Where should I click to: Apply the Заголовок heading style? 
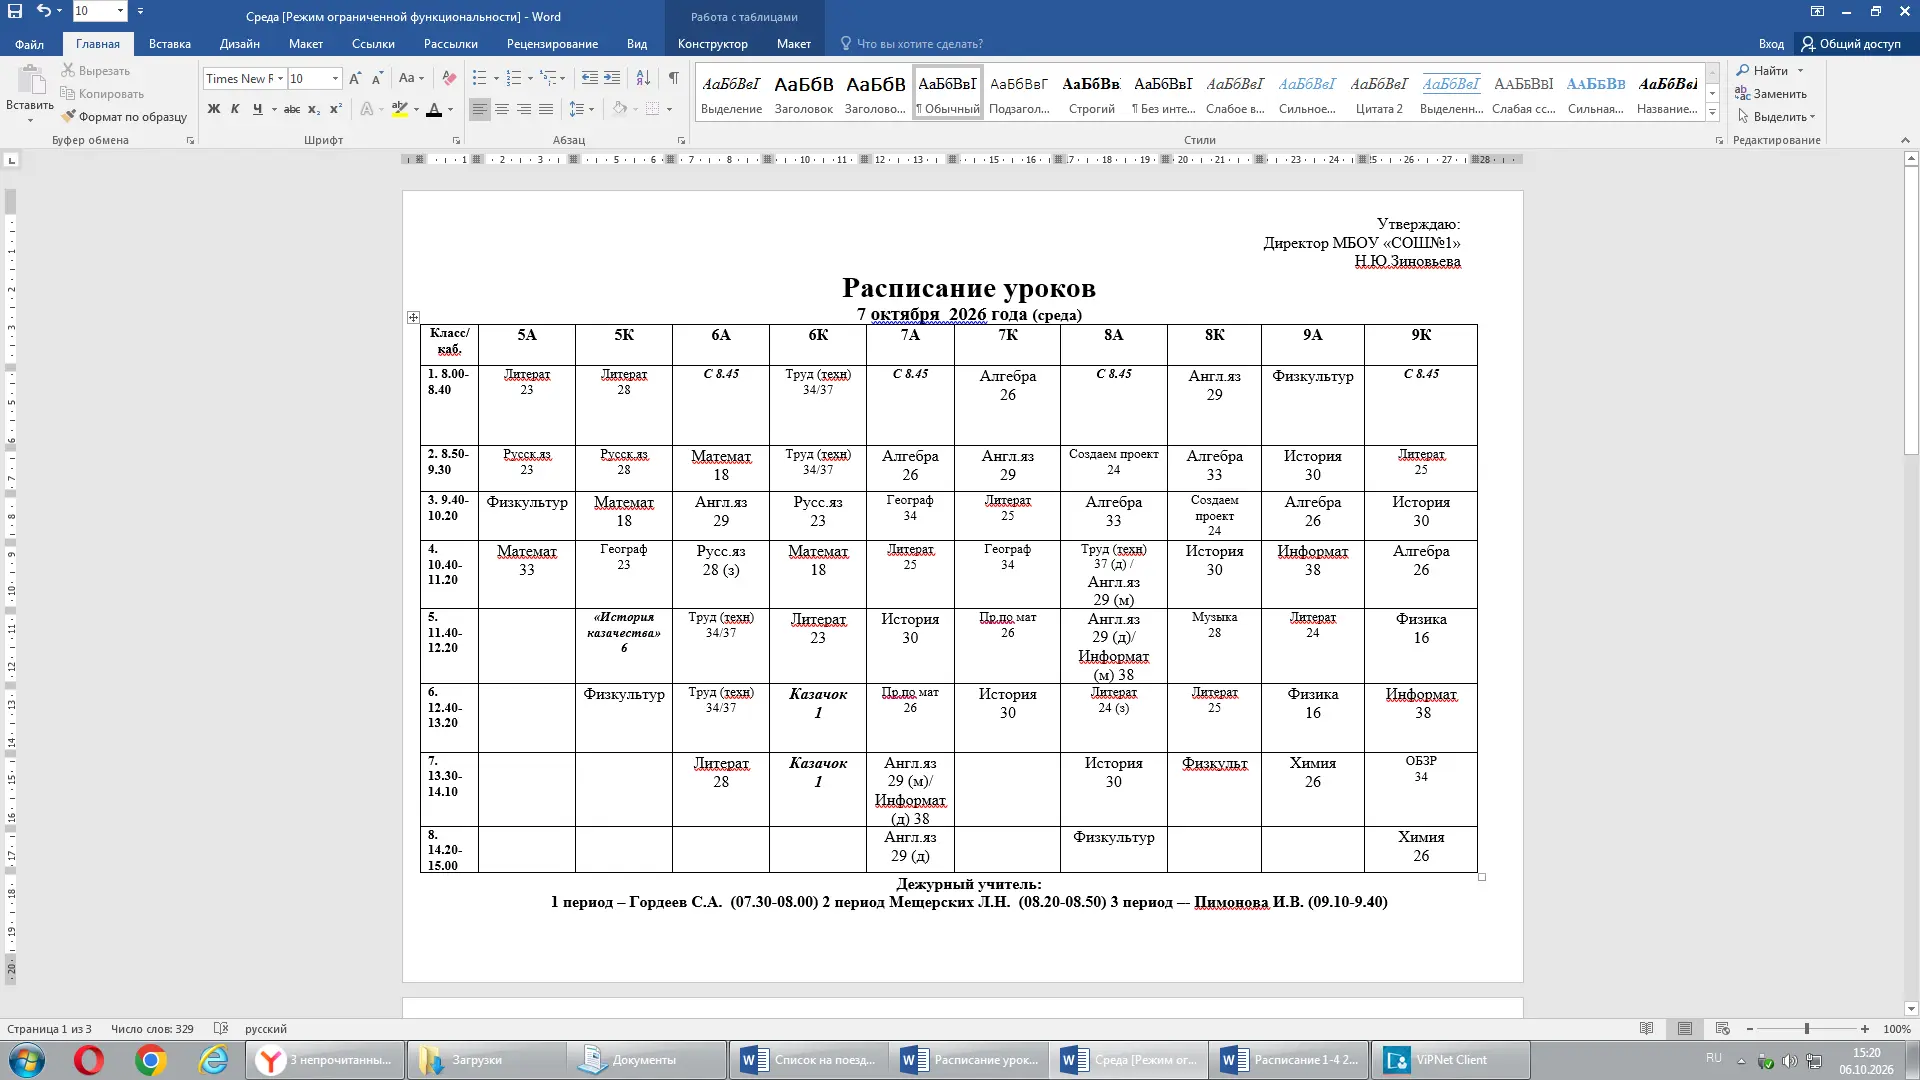tap(803, 93)
